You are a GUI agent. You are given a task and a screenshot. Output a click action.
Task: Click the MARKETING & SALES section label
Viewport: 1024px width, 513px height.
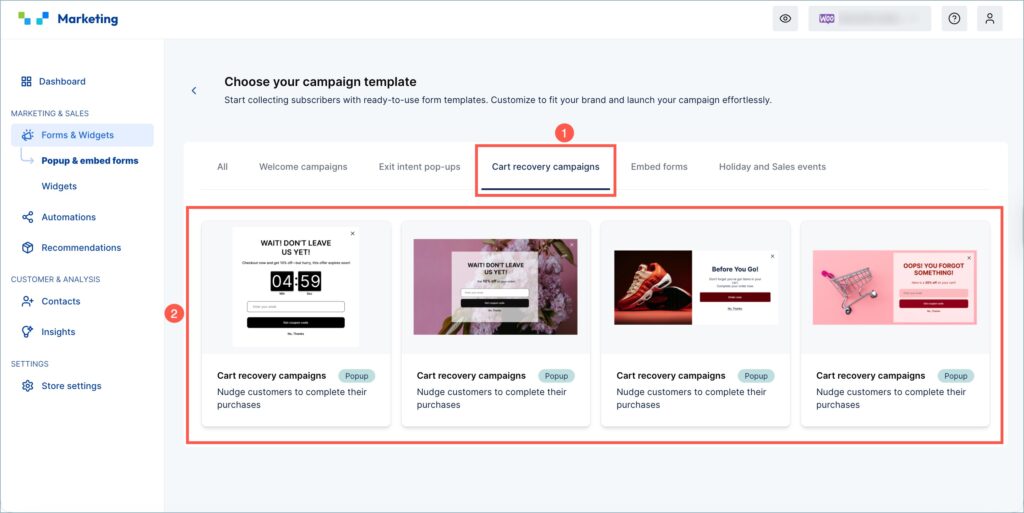click(50, 114)
